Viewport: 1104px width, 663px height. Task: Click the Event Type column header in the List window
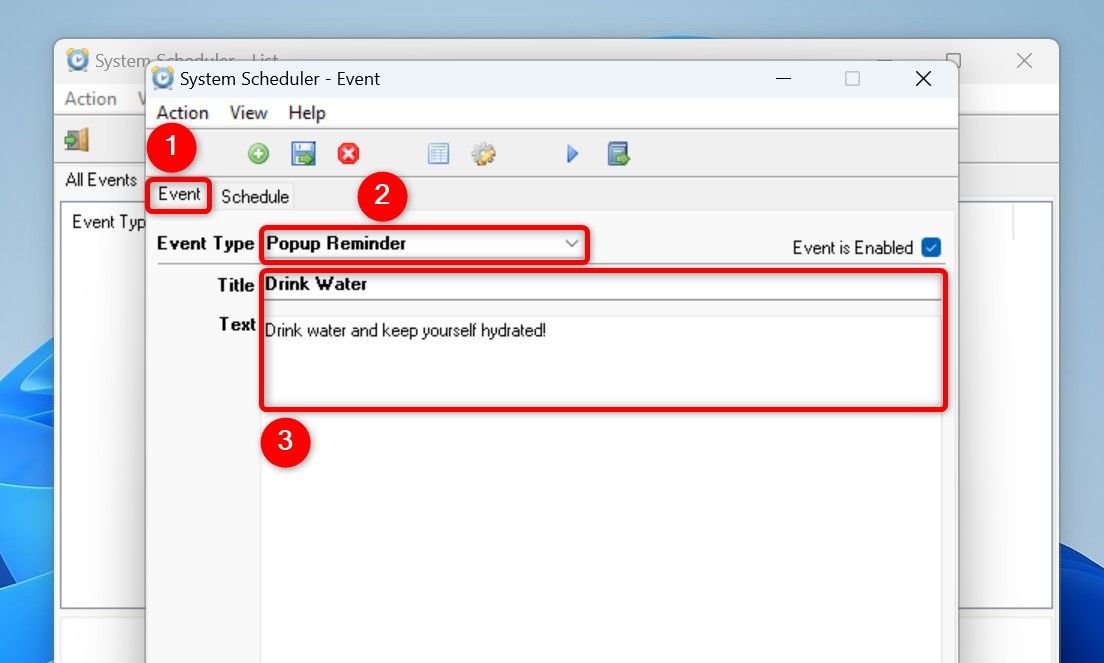(108, 222)
